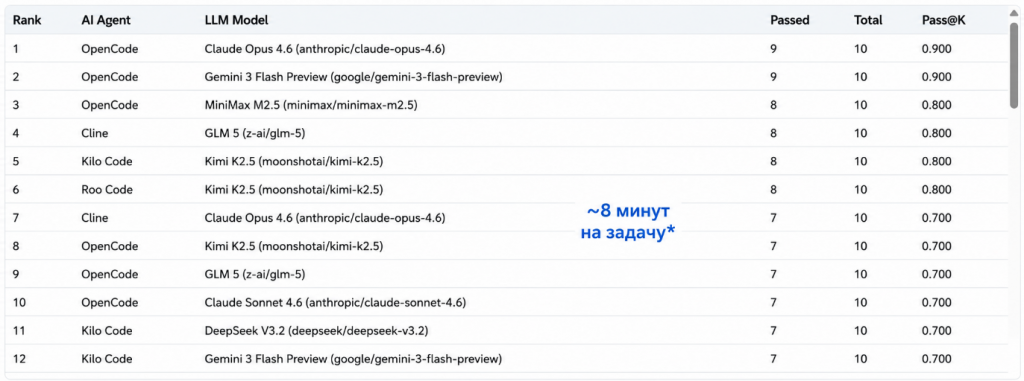Image resolution: width=1024 pixels, height=381 pixels.
Task: Select the Kilo Code agent cell in rank 12 row
Action: (x=106, y=359)
